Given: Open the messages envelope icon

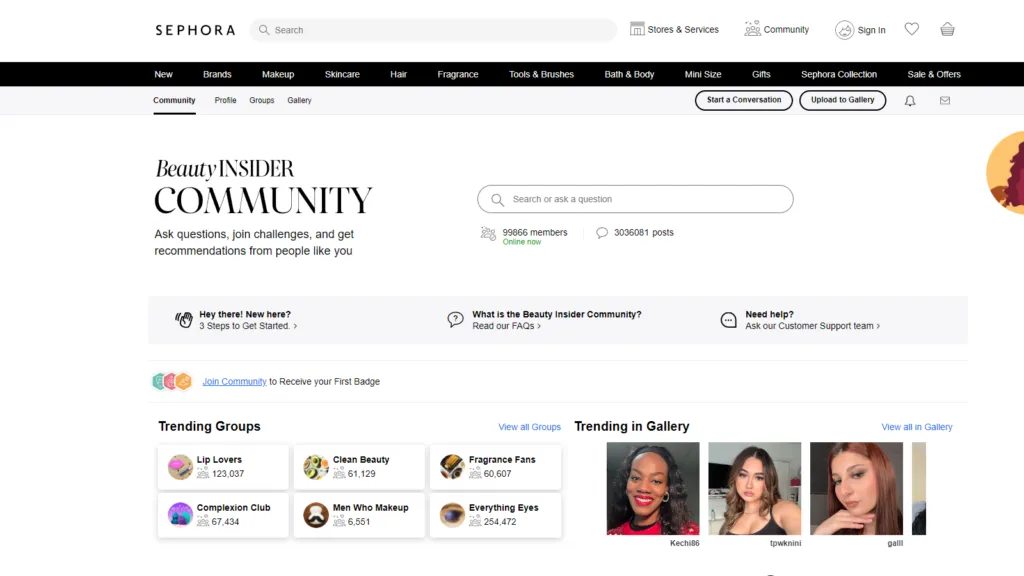Looking at the screenshot, I should point(945,101).
